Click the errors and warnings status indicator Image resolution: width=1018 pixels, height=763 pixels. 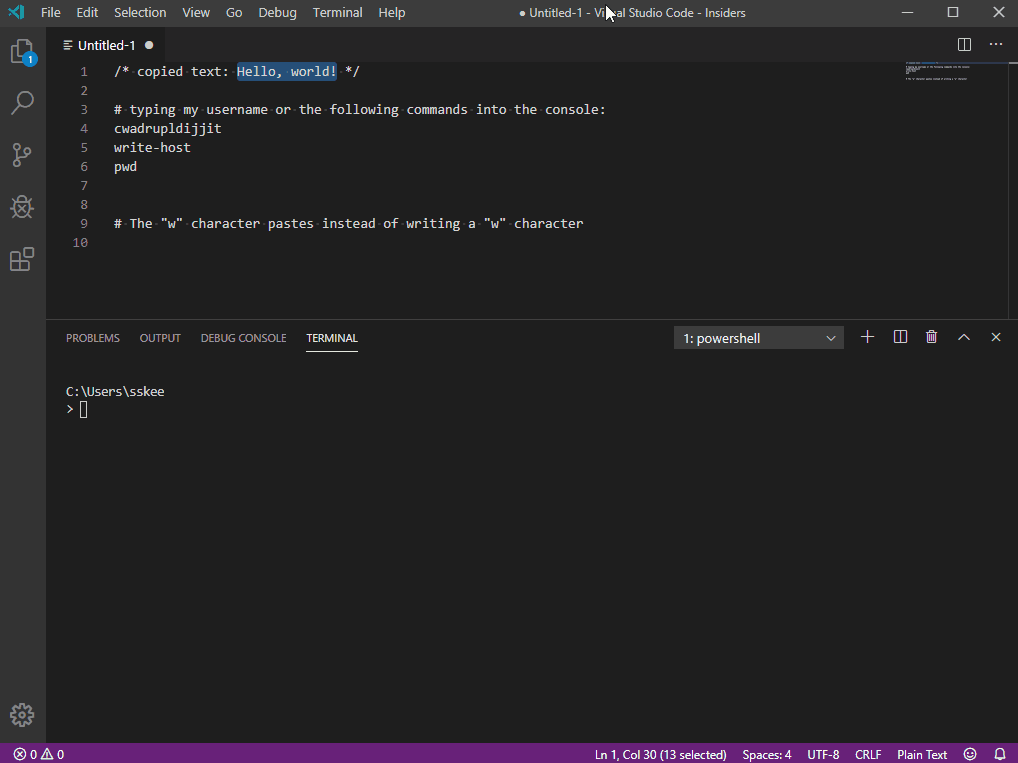click(39, 754)
